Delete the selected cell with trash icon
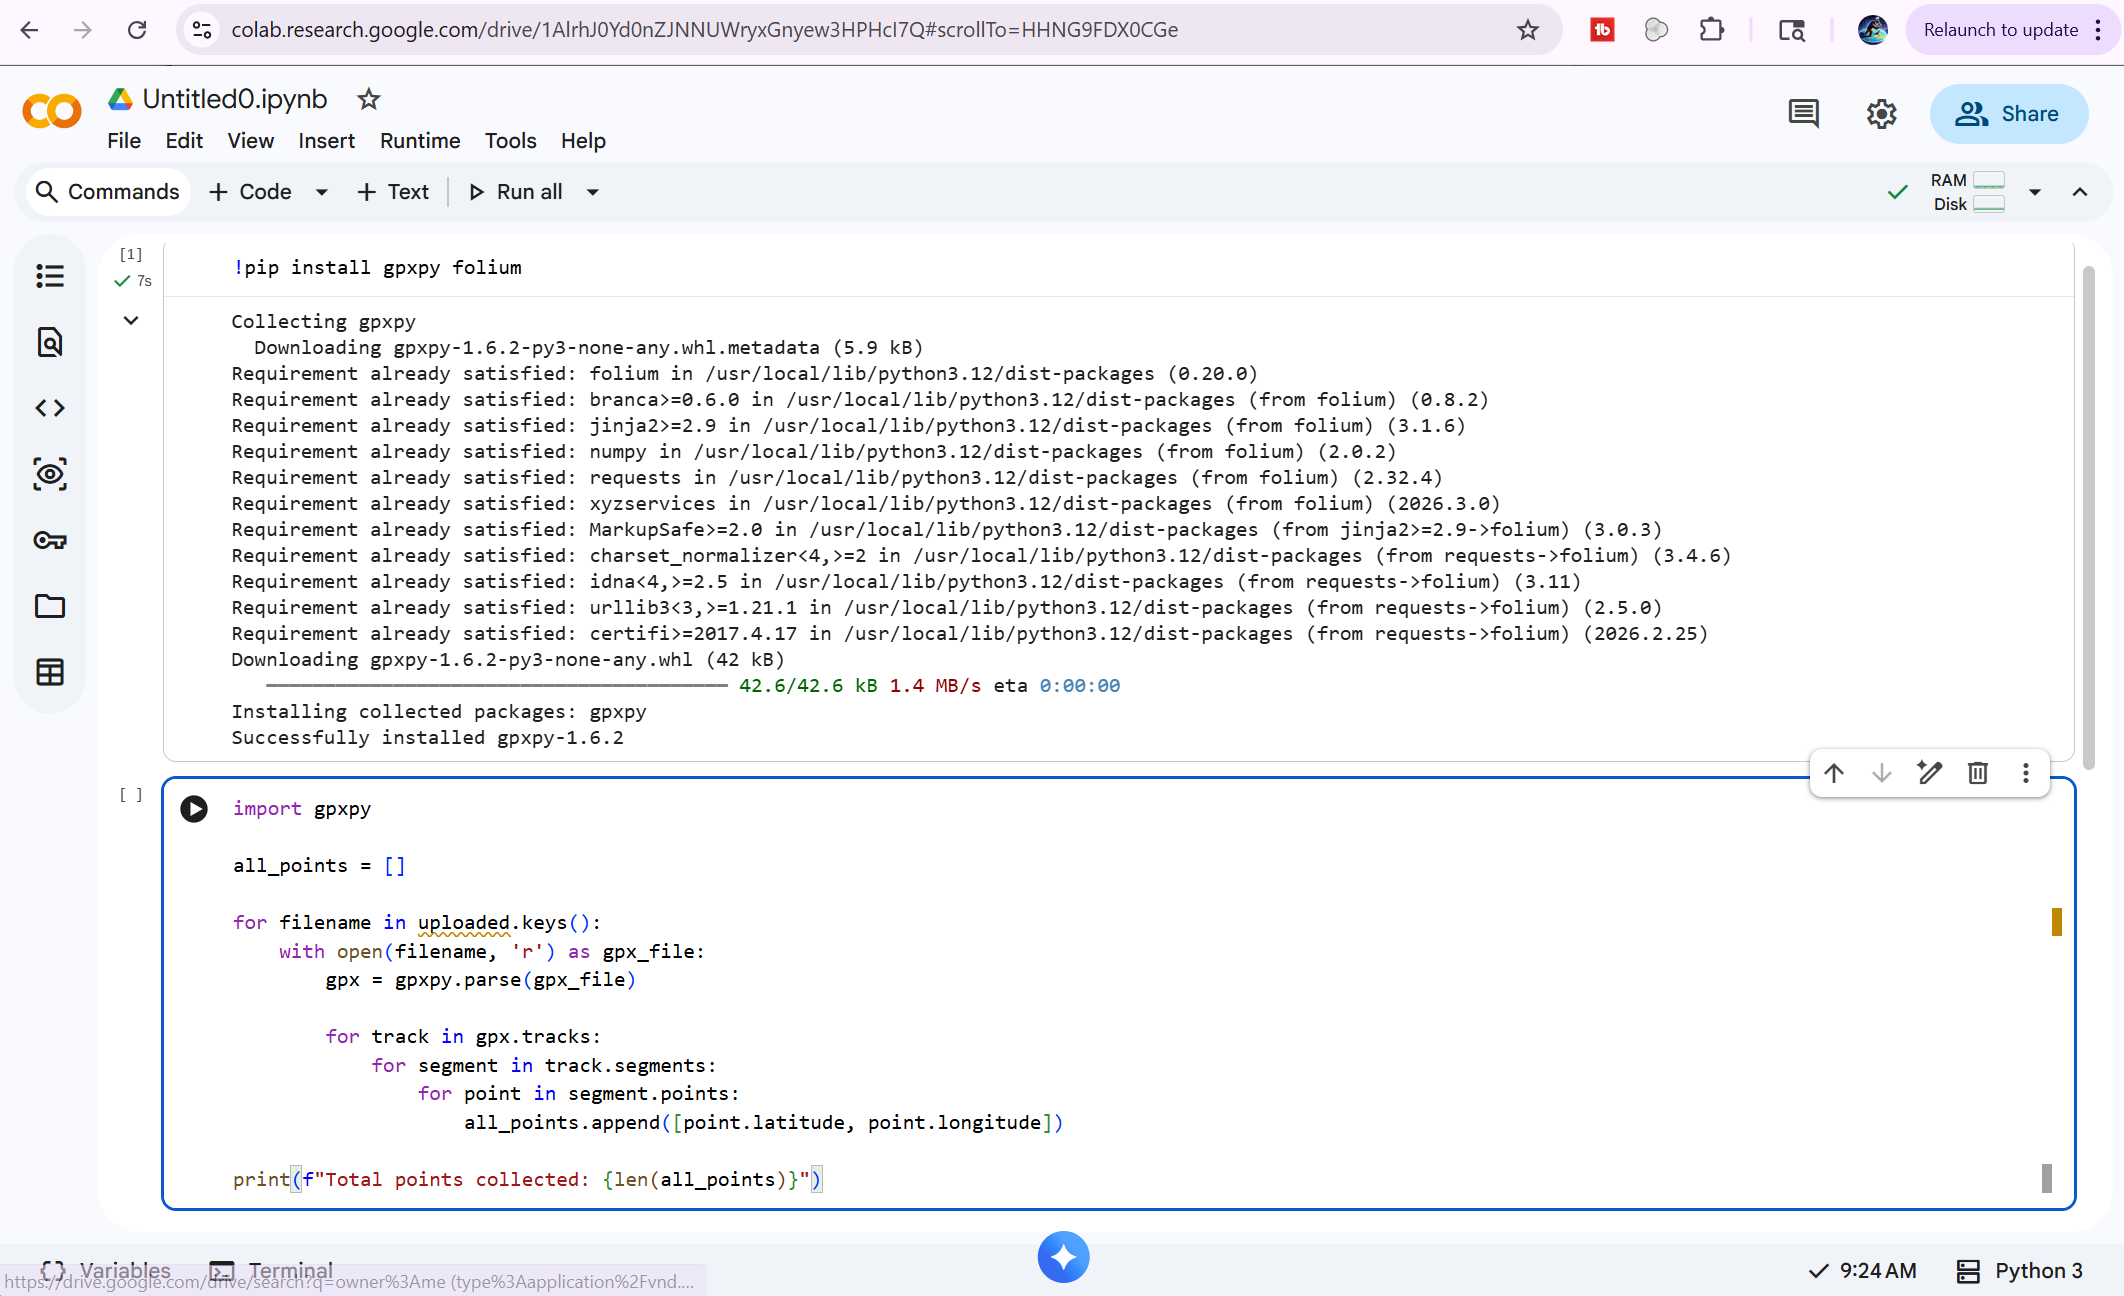Screen dimensions: 2124x1296 point(1978,773)
